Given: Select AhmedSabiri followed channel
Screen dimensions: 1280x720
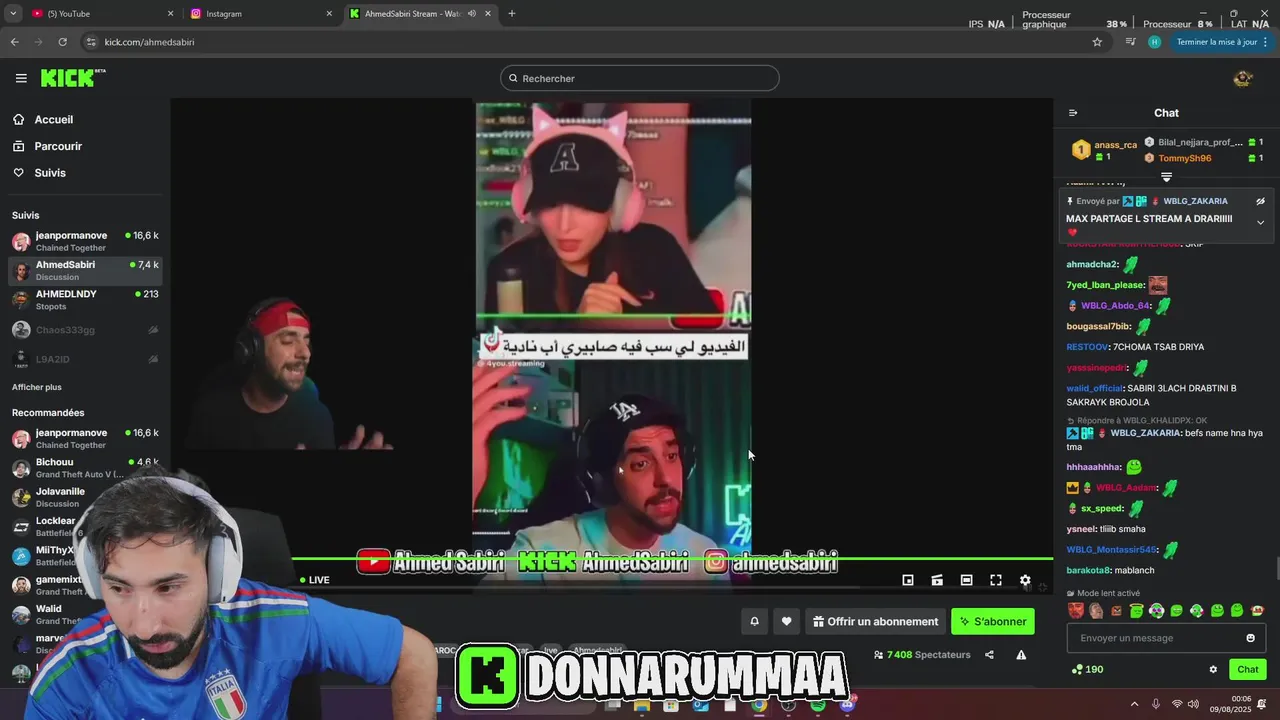Looking at the screenshot, I should click(x=85, y=271).
